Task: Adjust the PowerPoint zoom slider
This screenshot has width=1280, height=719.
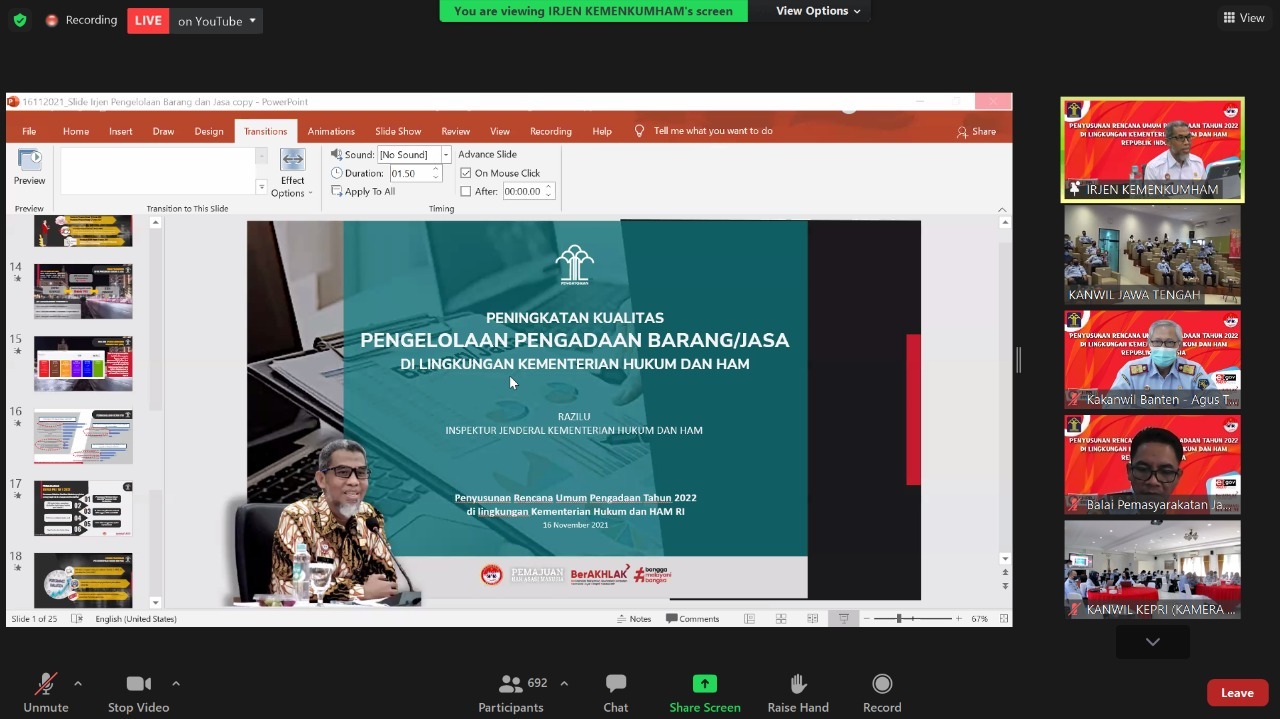Action: point(899,619)
